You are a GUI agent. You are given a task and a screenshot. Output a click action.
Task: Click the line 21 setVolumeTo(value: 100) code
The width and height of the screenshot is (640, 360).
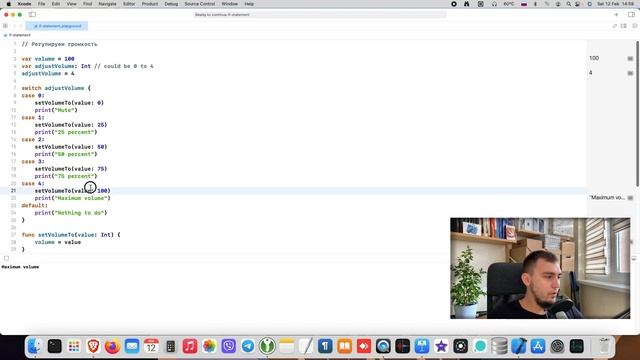73,191
